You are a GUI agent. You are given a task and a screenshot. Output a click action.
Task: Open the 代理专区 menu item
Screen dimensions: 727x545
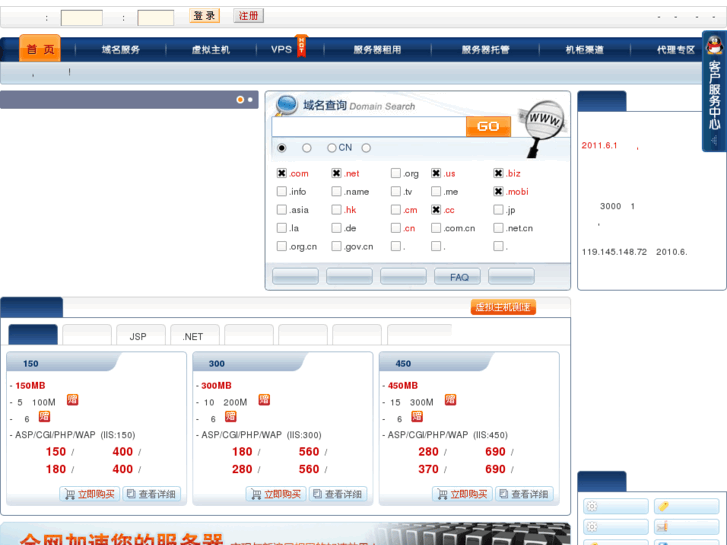[676, 50]
